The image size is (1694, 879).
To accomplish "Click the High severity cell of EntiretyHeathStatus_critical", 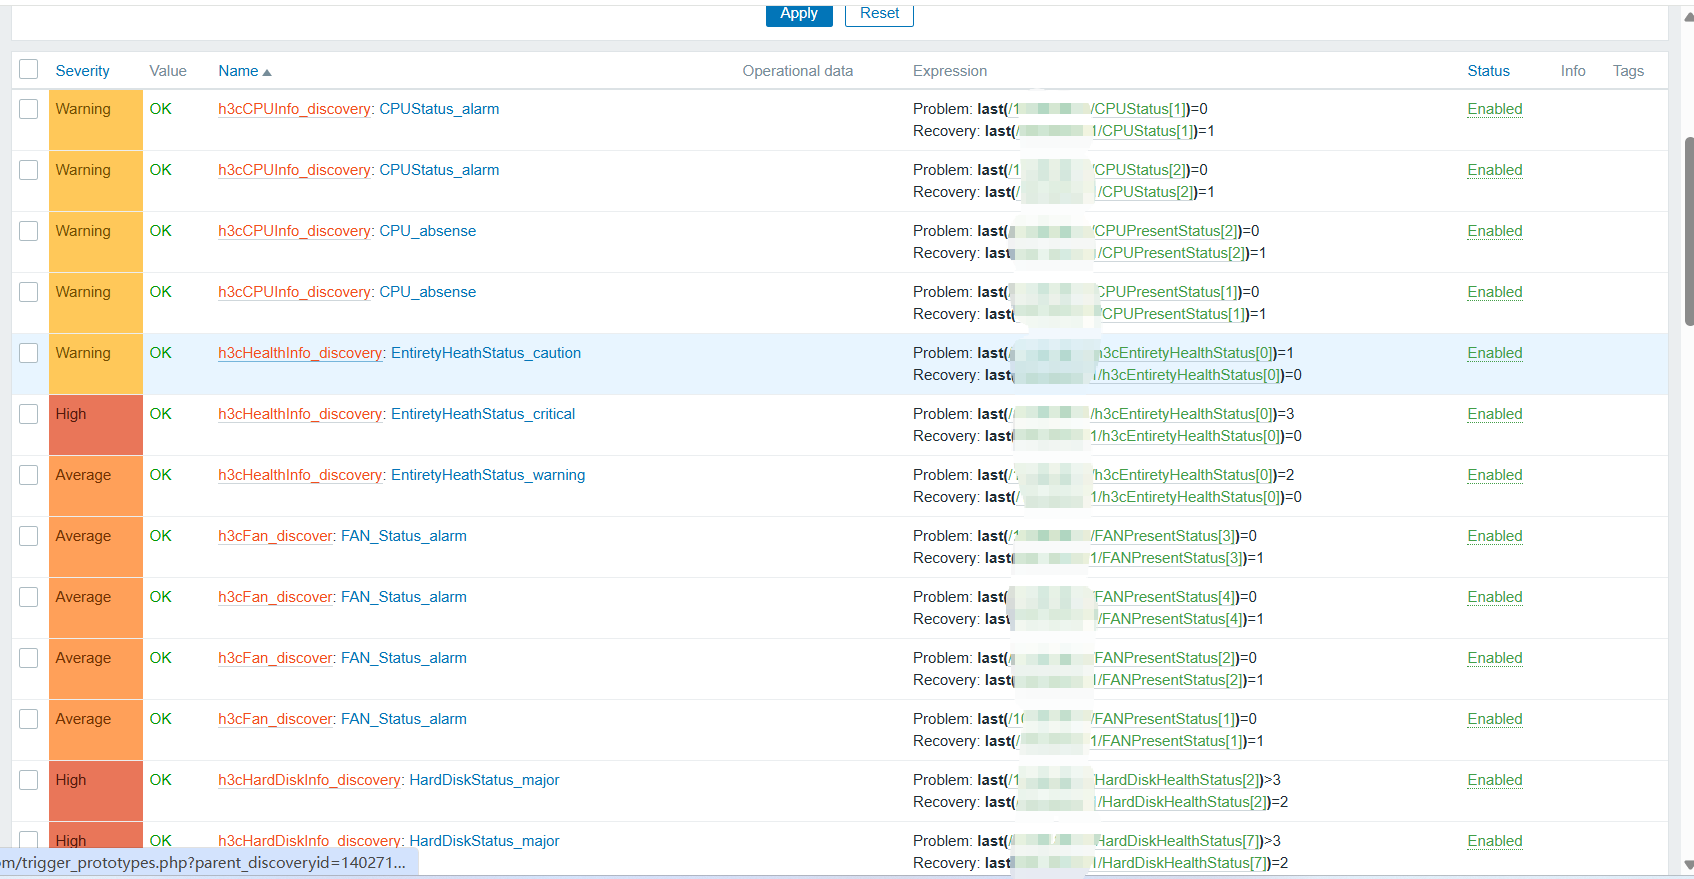I will tap(96, 424).
